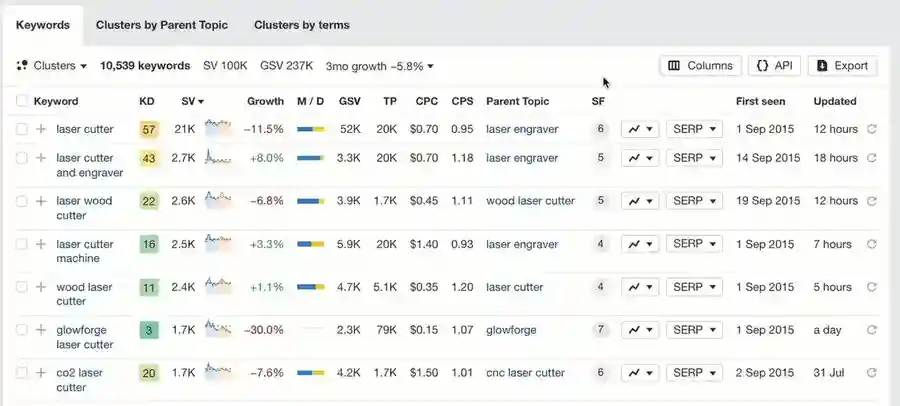Switch to Clusters by Parent Topic tab
The width and height of the screenshot is (900, 406).
coord(162,25)
